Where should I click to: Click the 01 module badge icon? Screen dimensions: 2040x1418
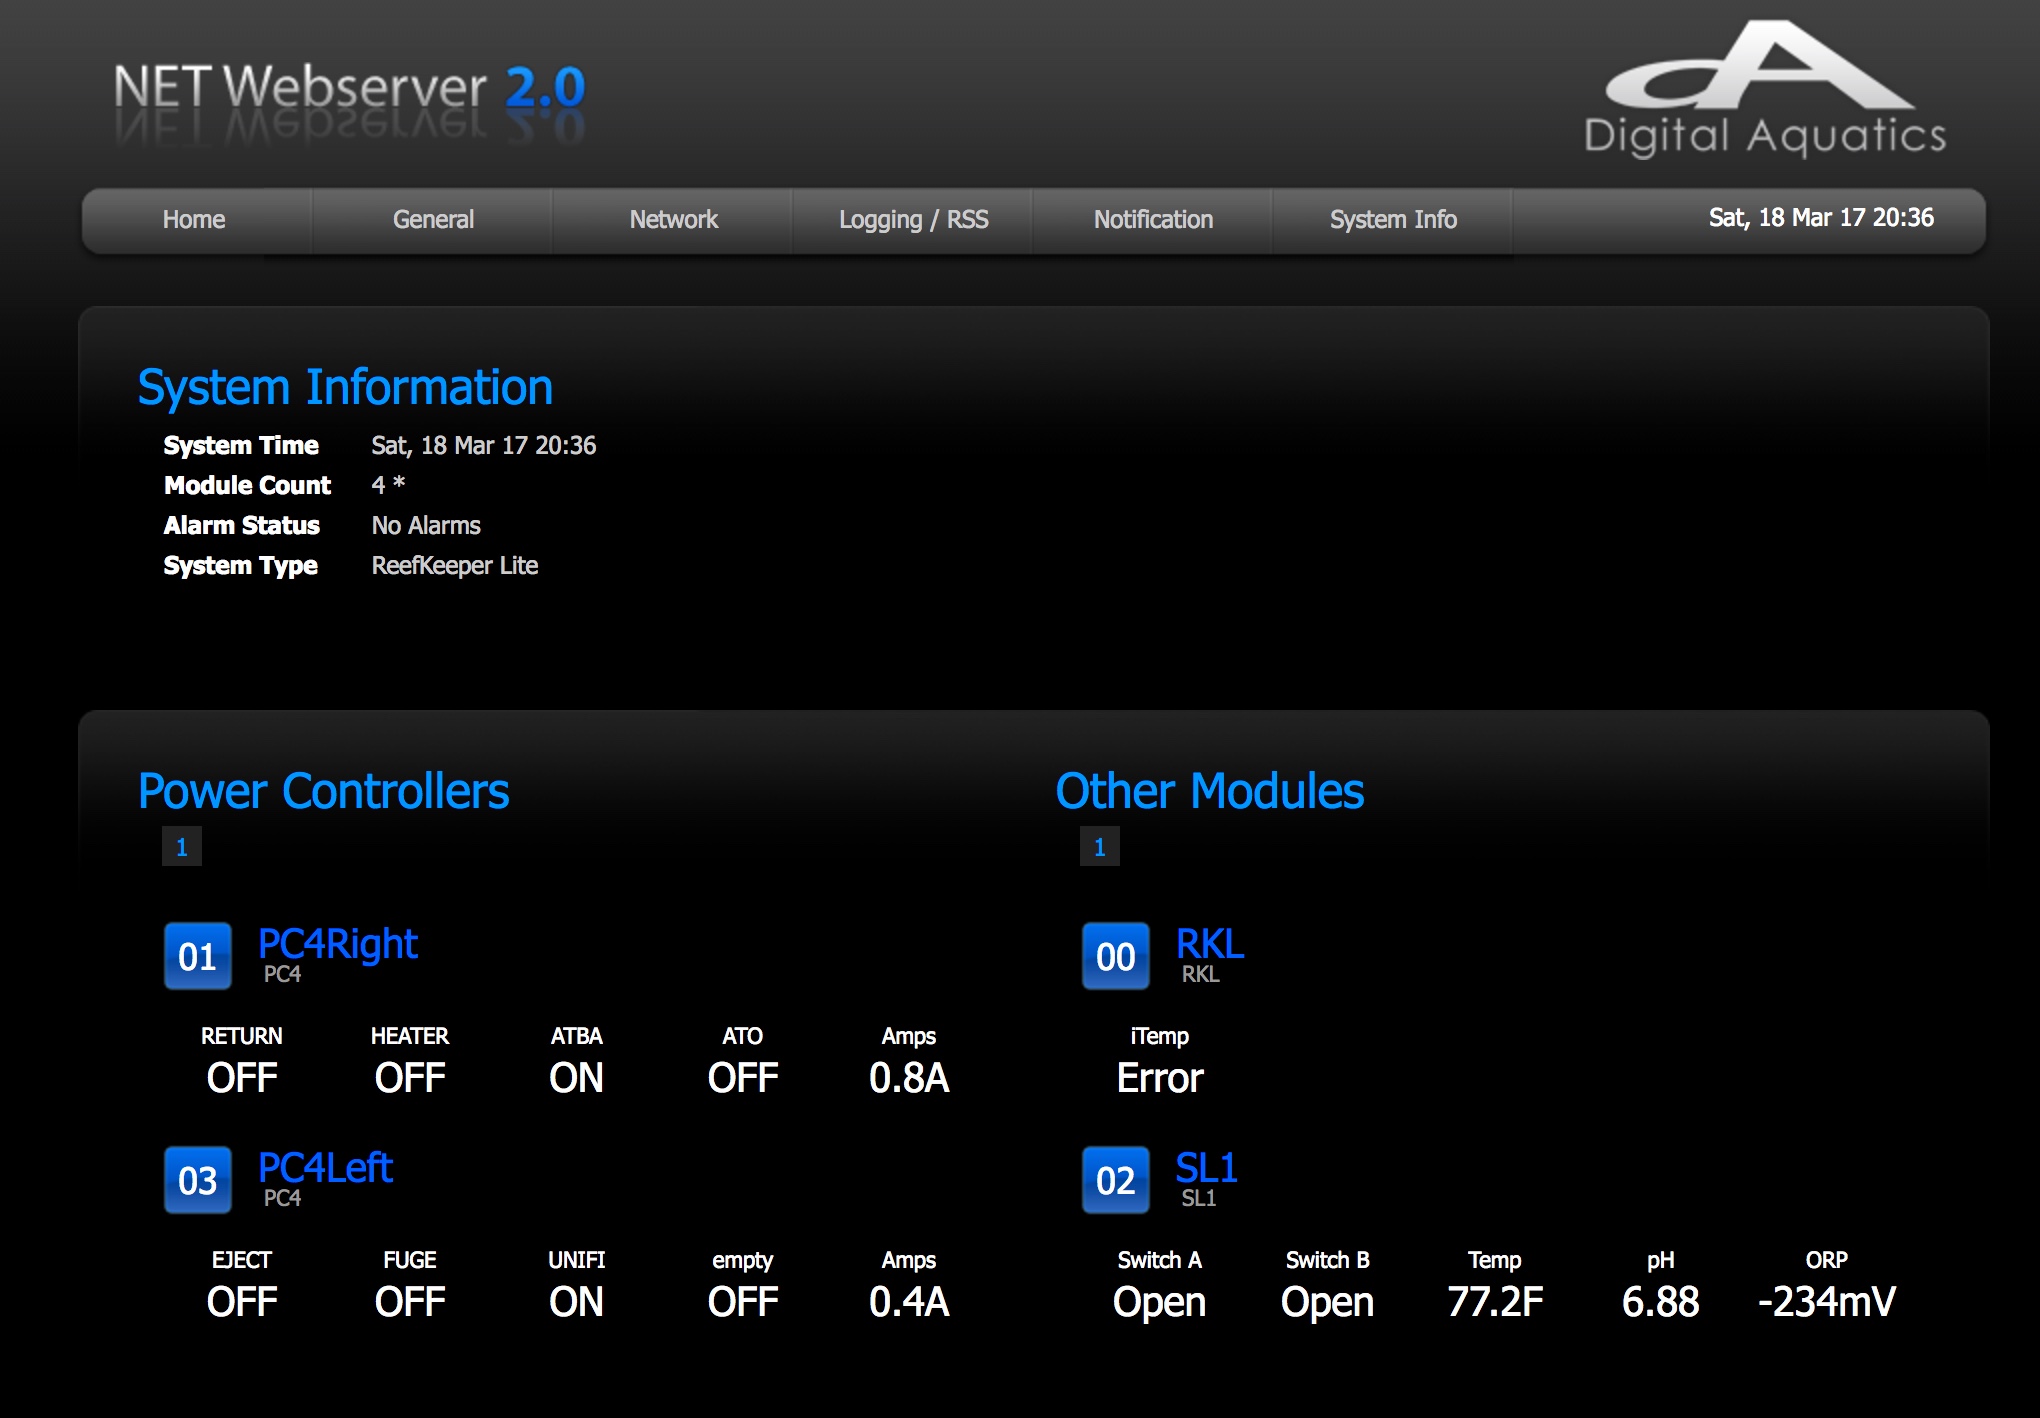coord(197,956)
